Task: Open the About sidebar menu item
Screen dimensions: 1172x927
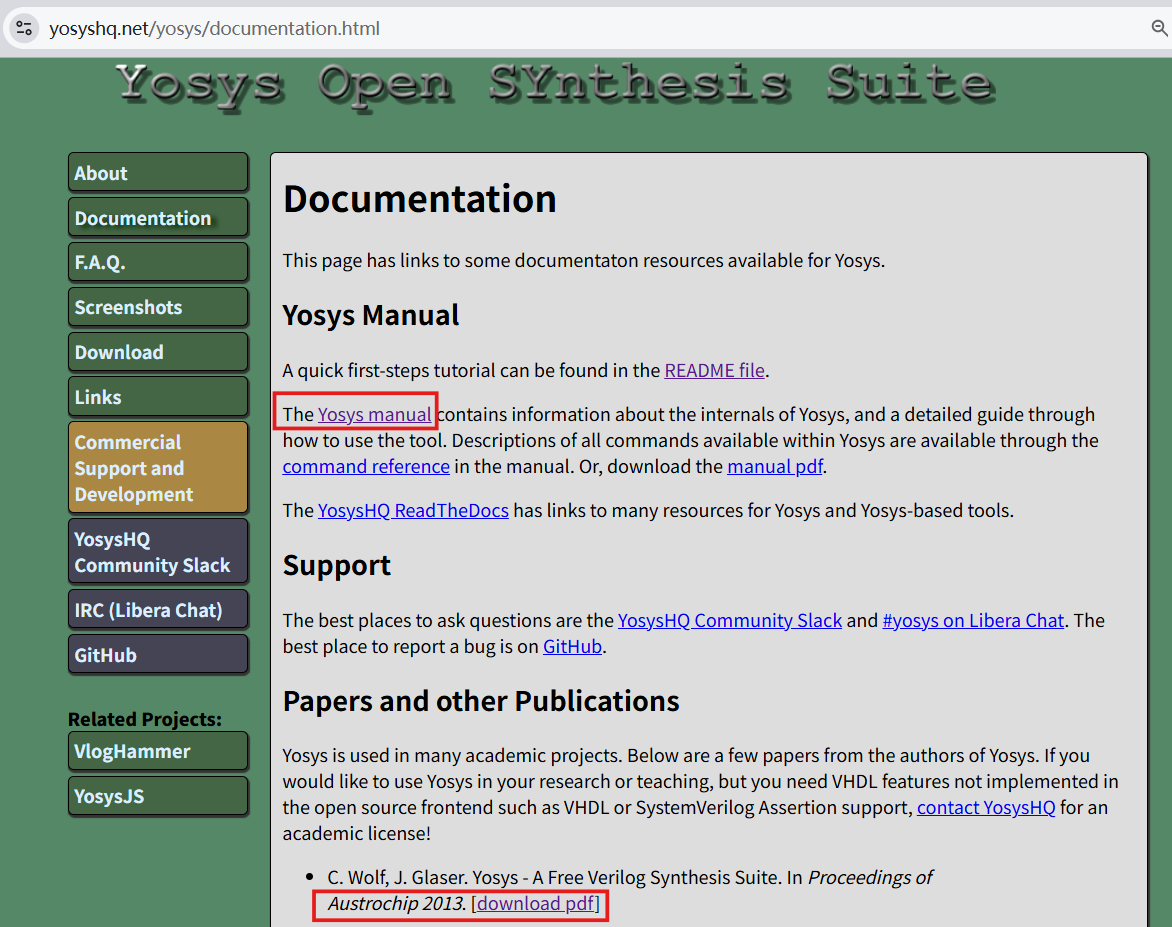Action: 158,173
